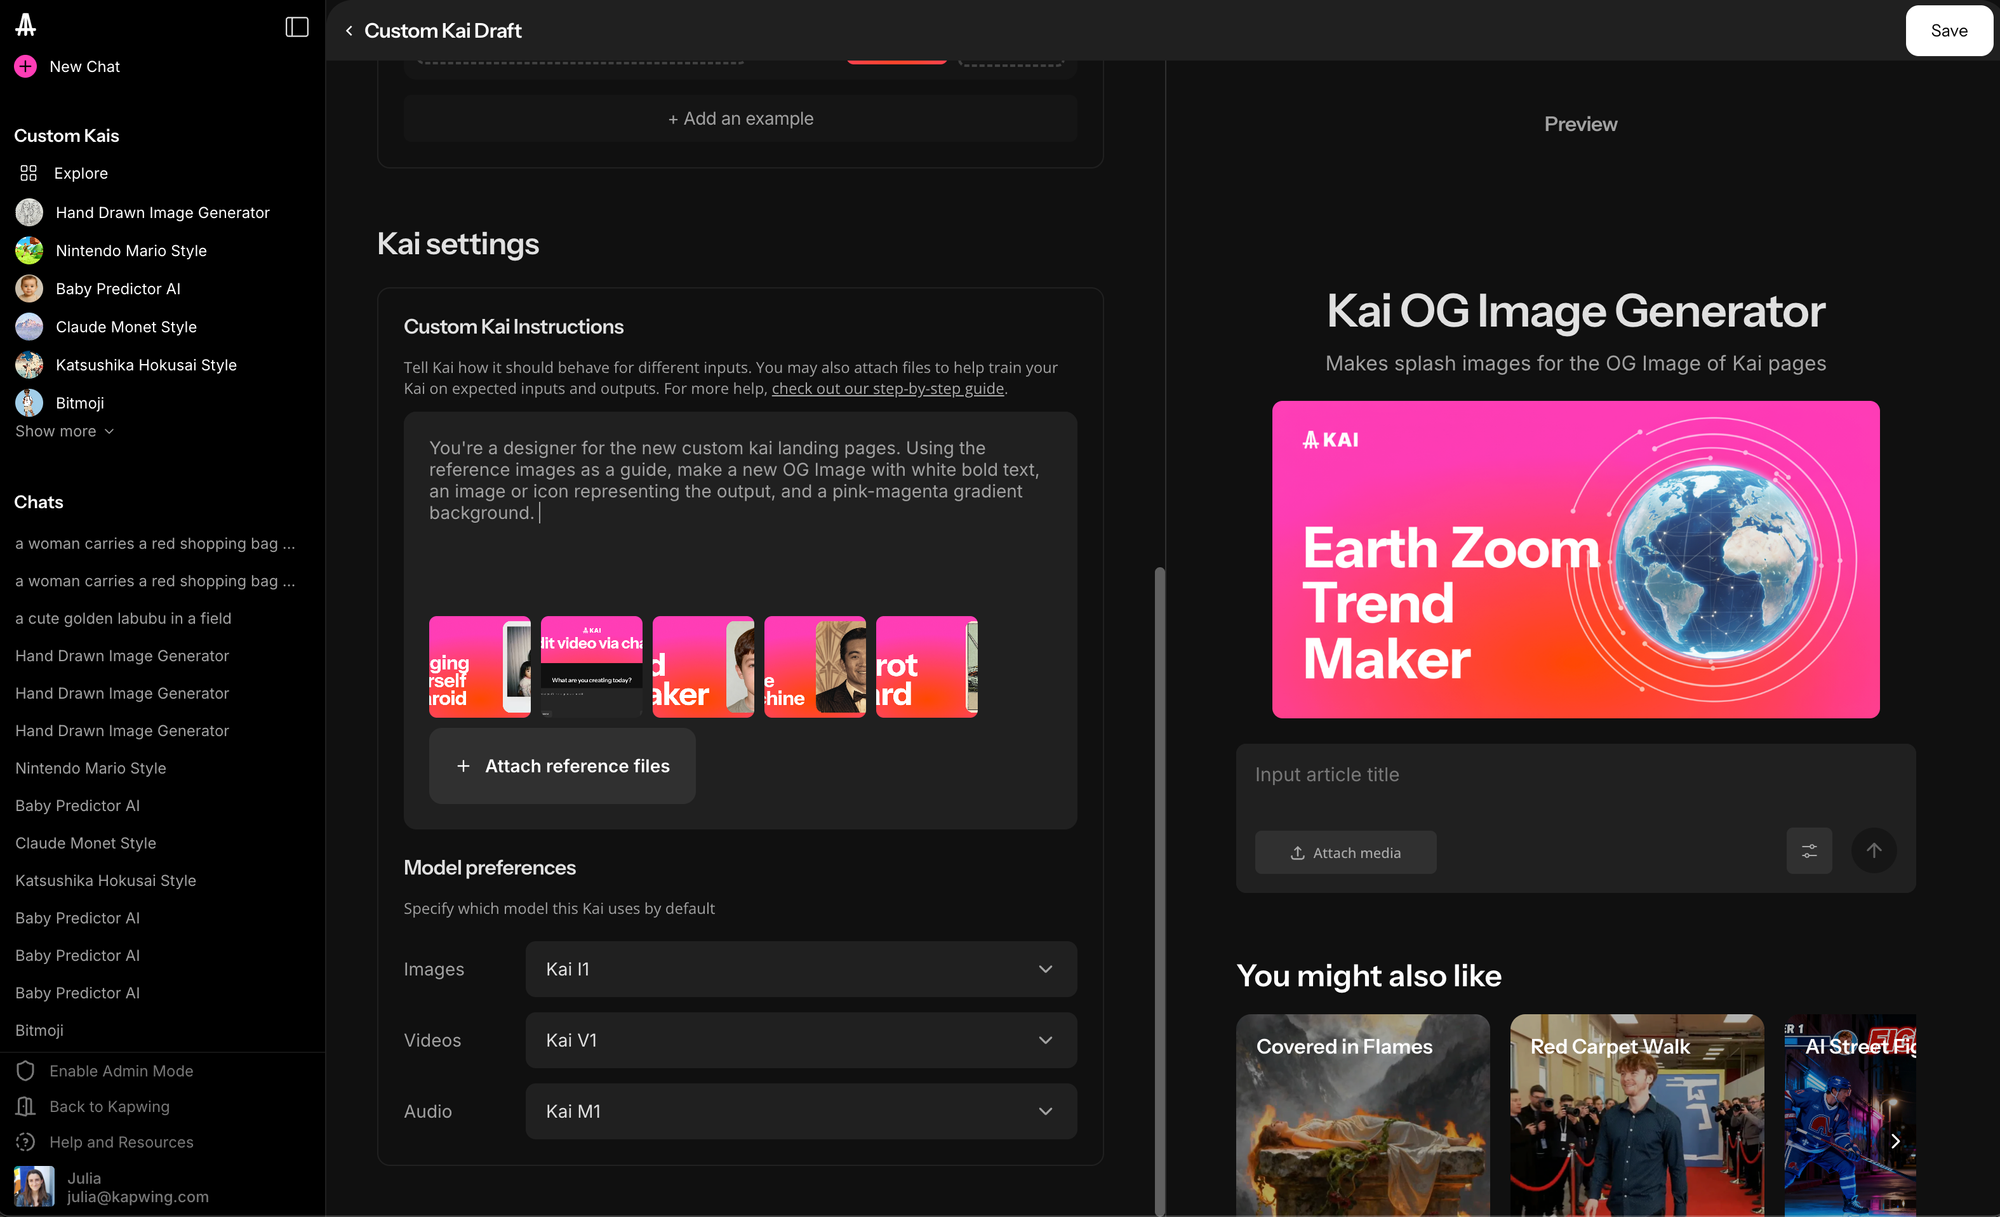Open Claude Monet Style custom Kai

[x=126, y=327]
